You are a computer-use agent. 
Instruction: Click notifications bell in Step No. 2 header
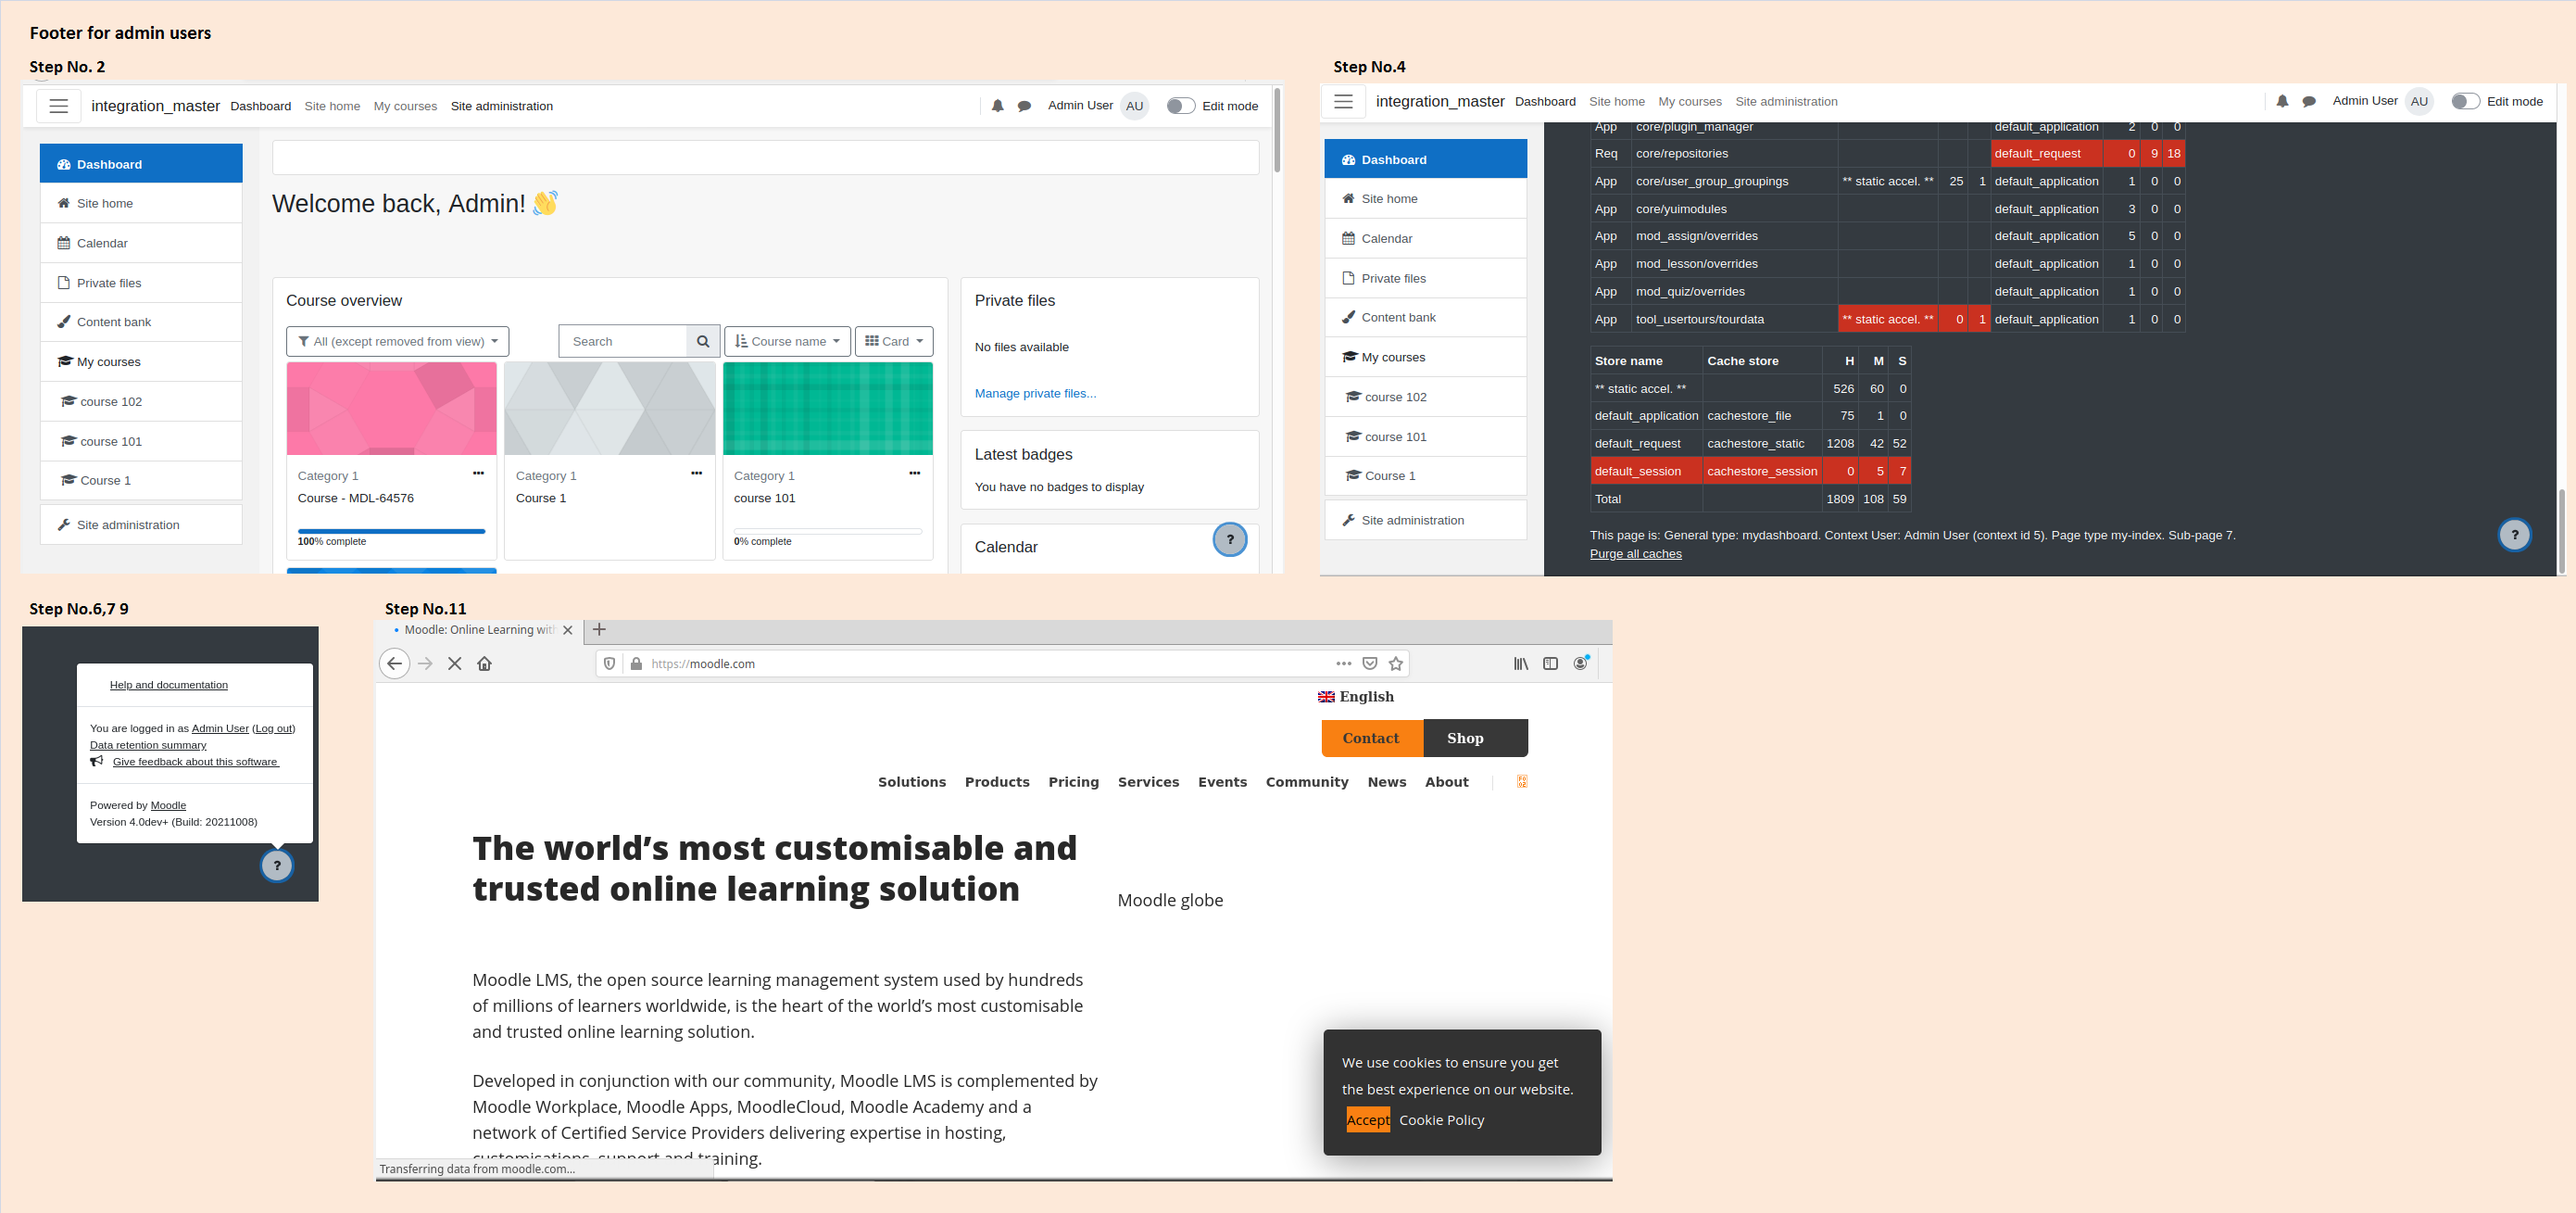[997, 106]
